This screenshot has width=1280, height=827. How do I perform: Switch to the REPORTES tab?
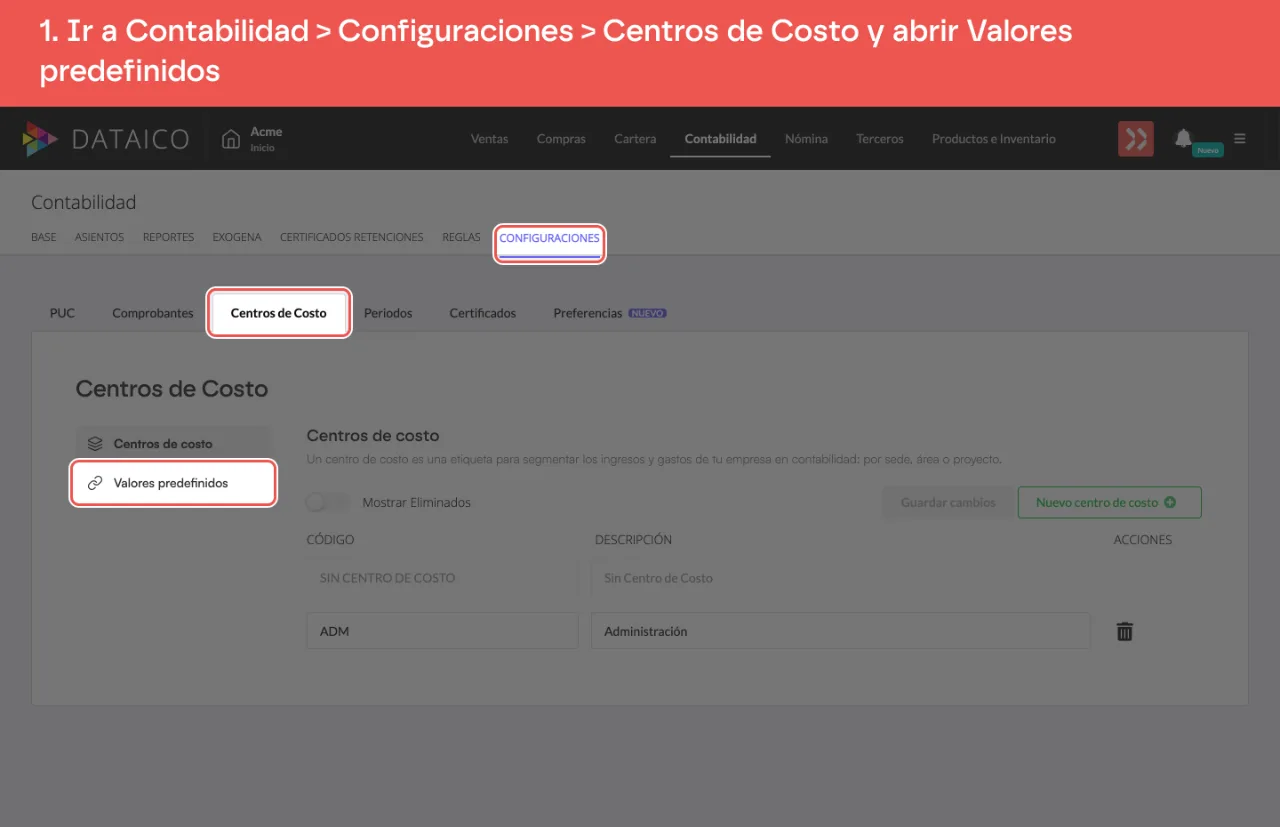[x=169, y=238]
